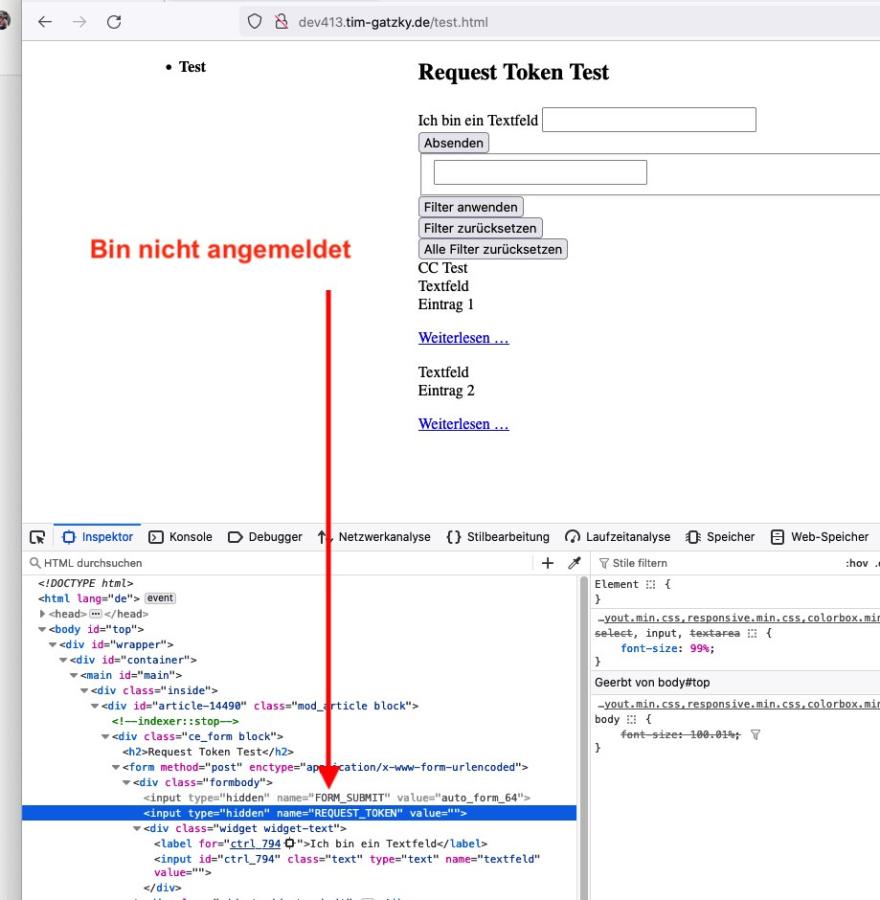Click the first Weiterlesen link
The width and height of the screenshot is (880, 900).
(x=463, y=338)
